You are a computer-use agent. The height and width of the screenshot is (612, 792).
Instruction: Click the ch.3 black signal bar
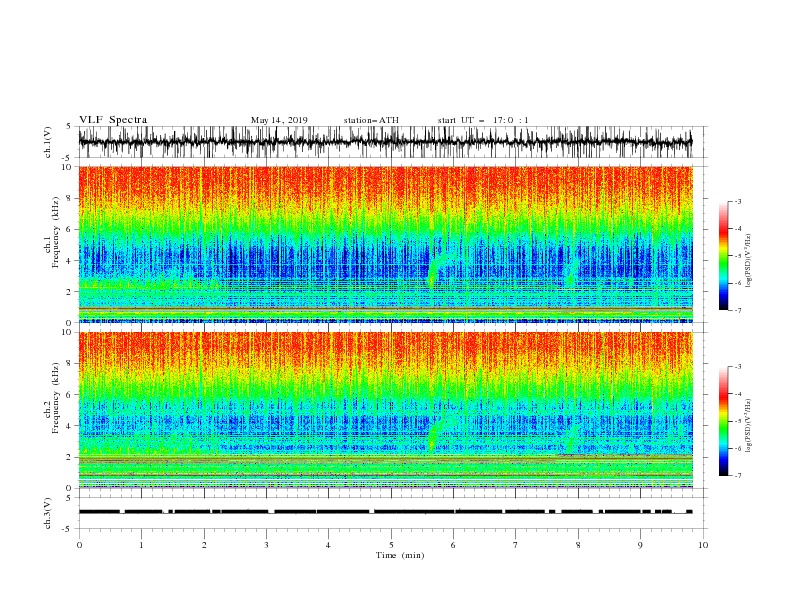tap(385, 512)
